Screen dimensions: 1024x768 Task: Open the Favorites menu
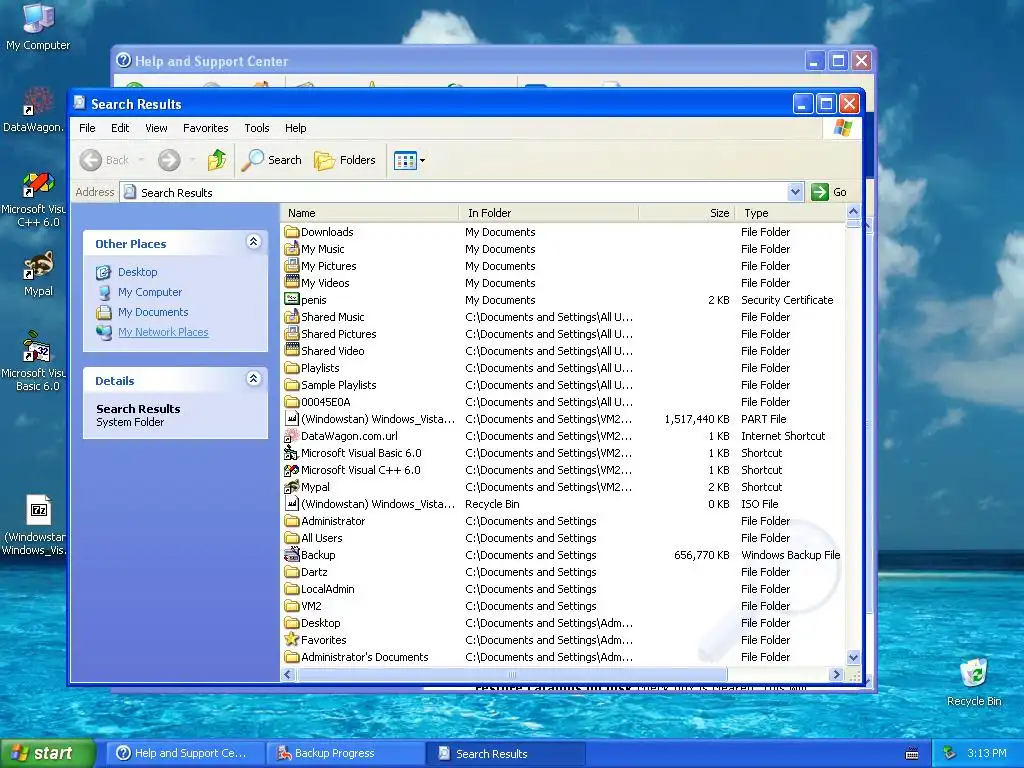pos(206,128)
